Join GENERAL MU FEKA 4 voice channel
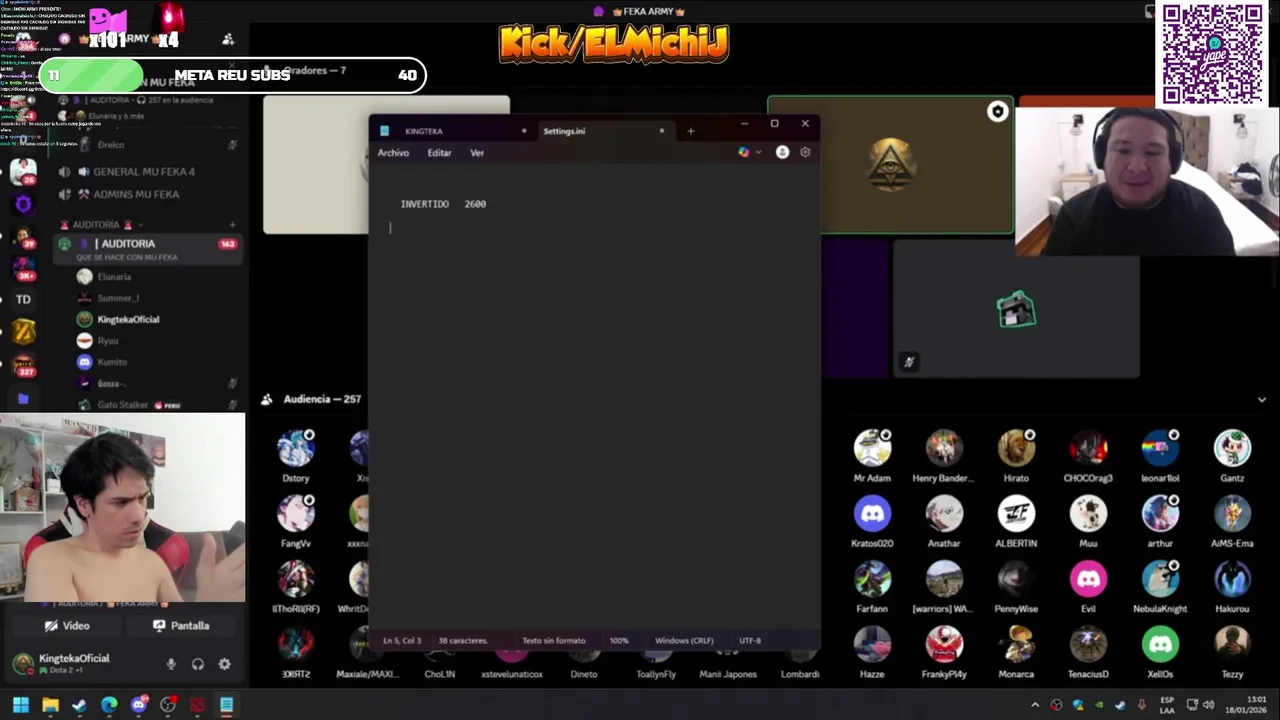Image resolution: width=1280 pixels, height=720 pixels. (x=145, y=172)
